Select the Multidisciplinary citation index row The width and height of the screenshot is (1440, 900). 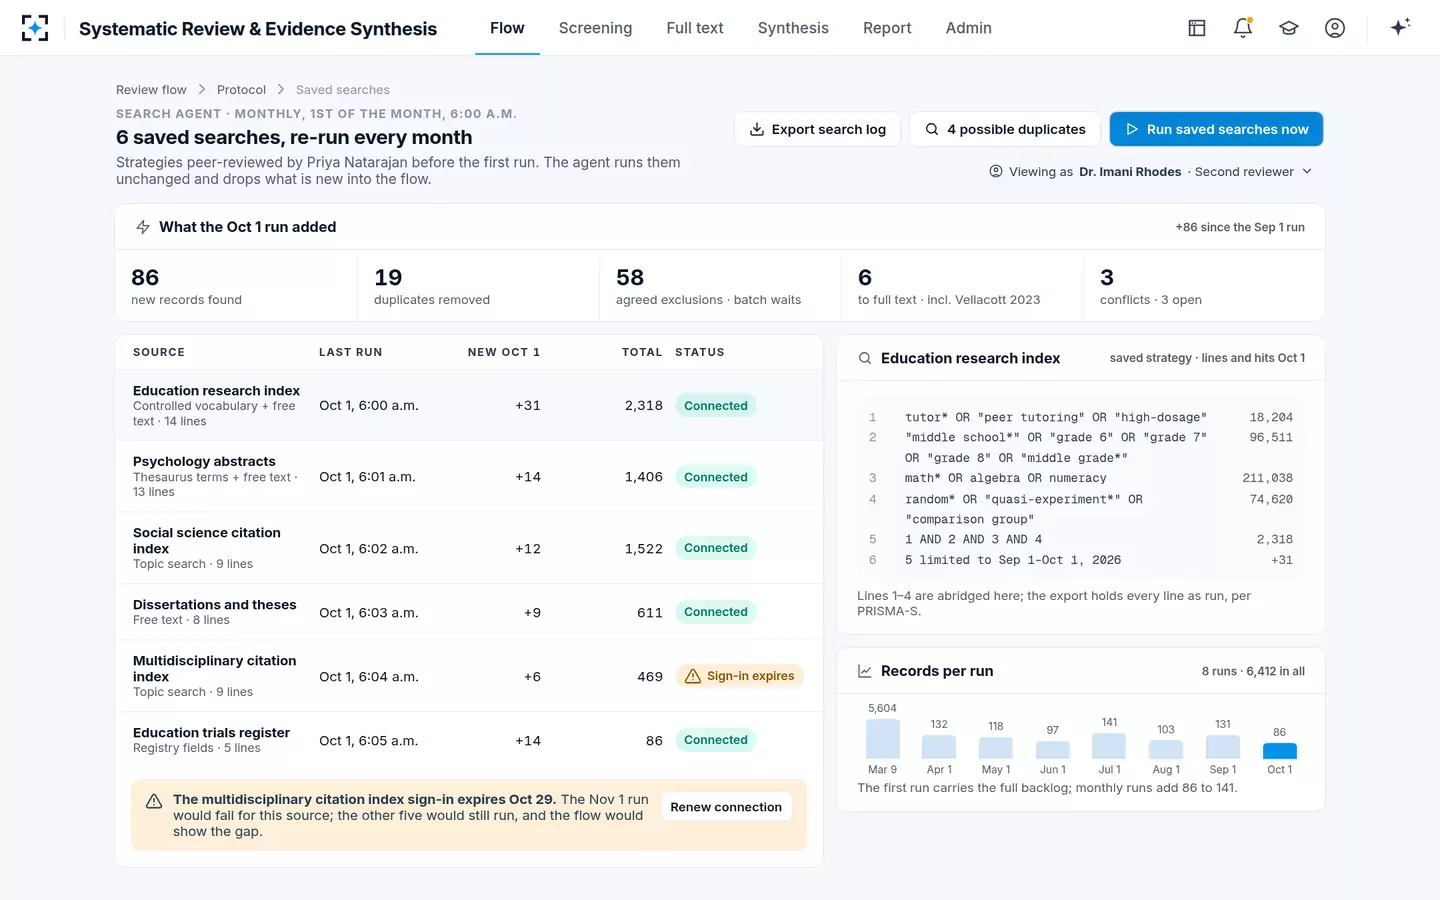coord(469,676)
